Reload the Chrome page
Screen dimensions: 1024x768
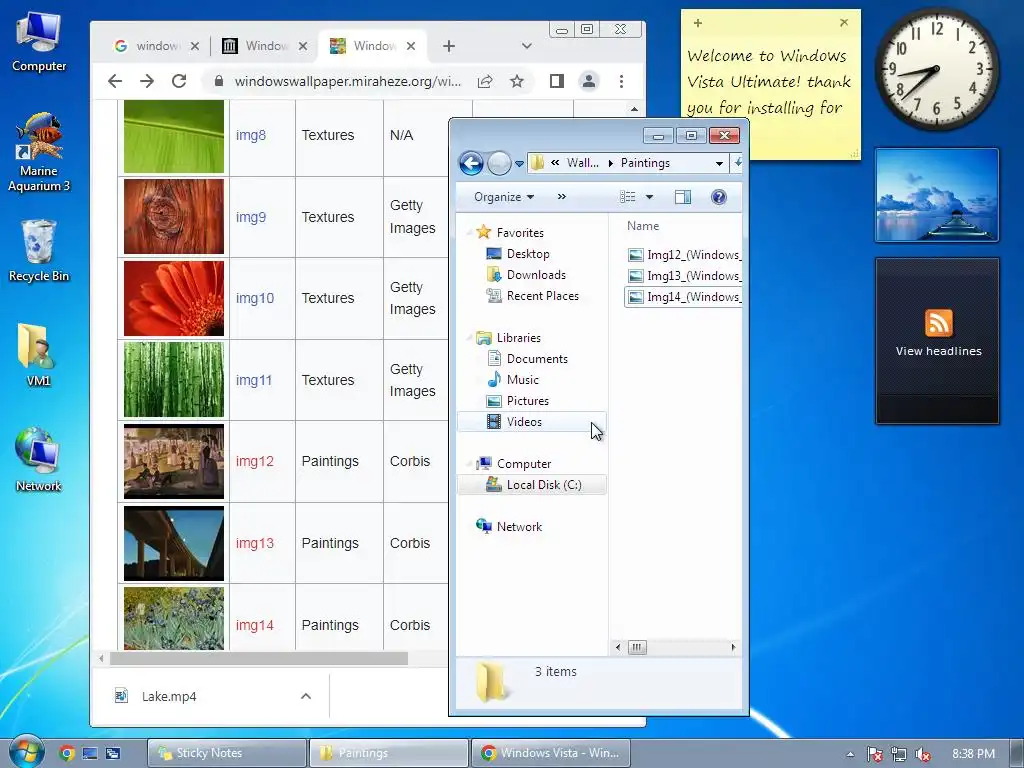point(179,81)
